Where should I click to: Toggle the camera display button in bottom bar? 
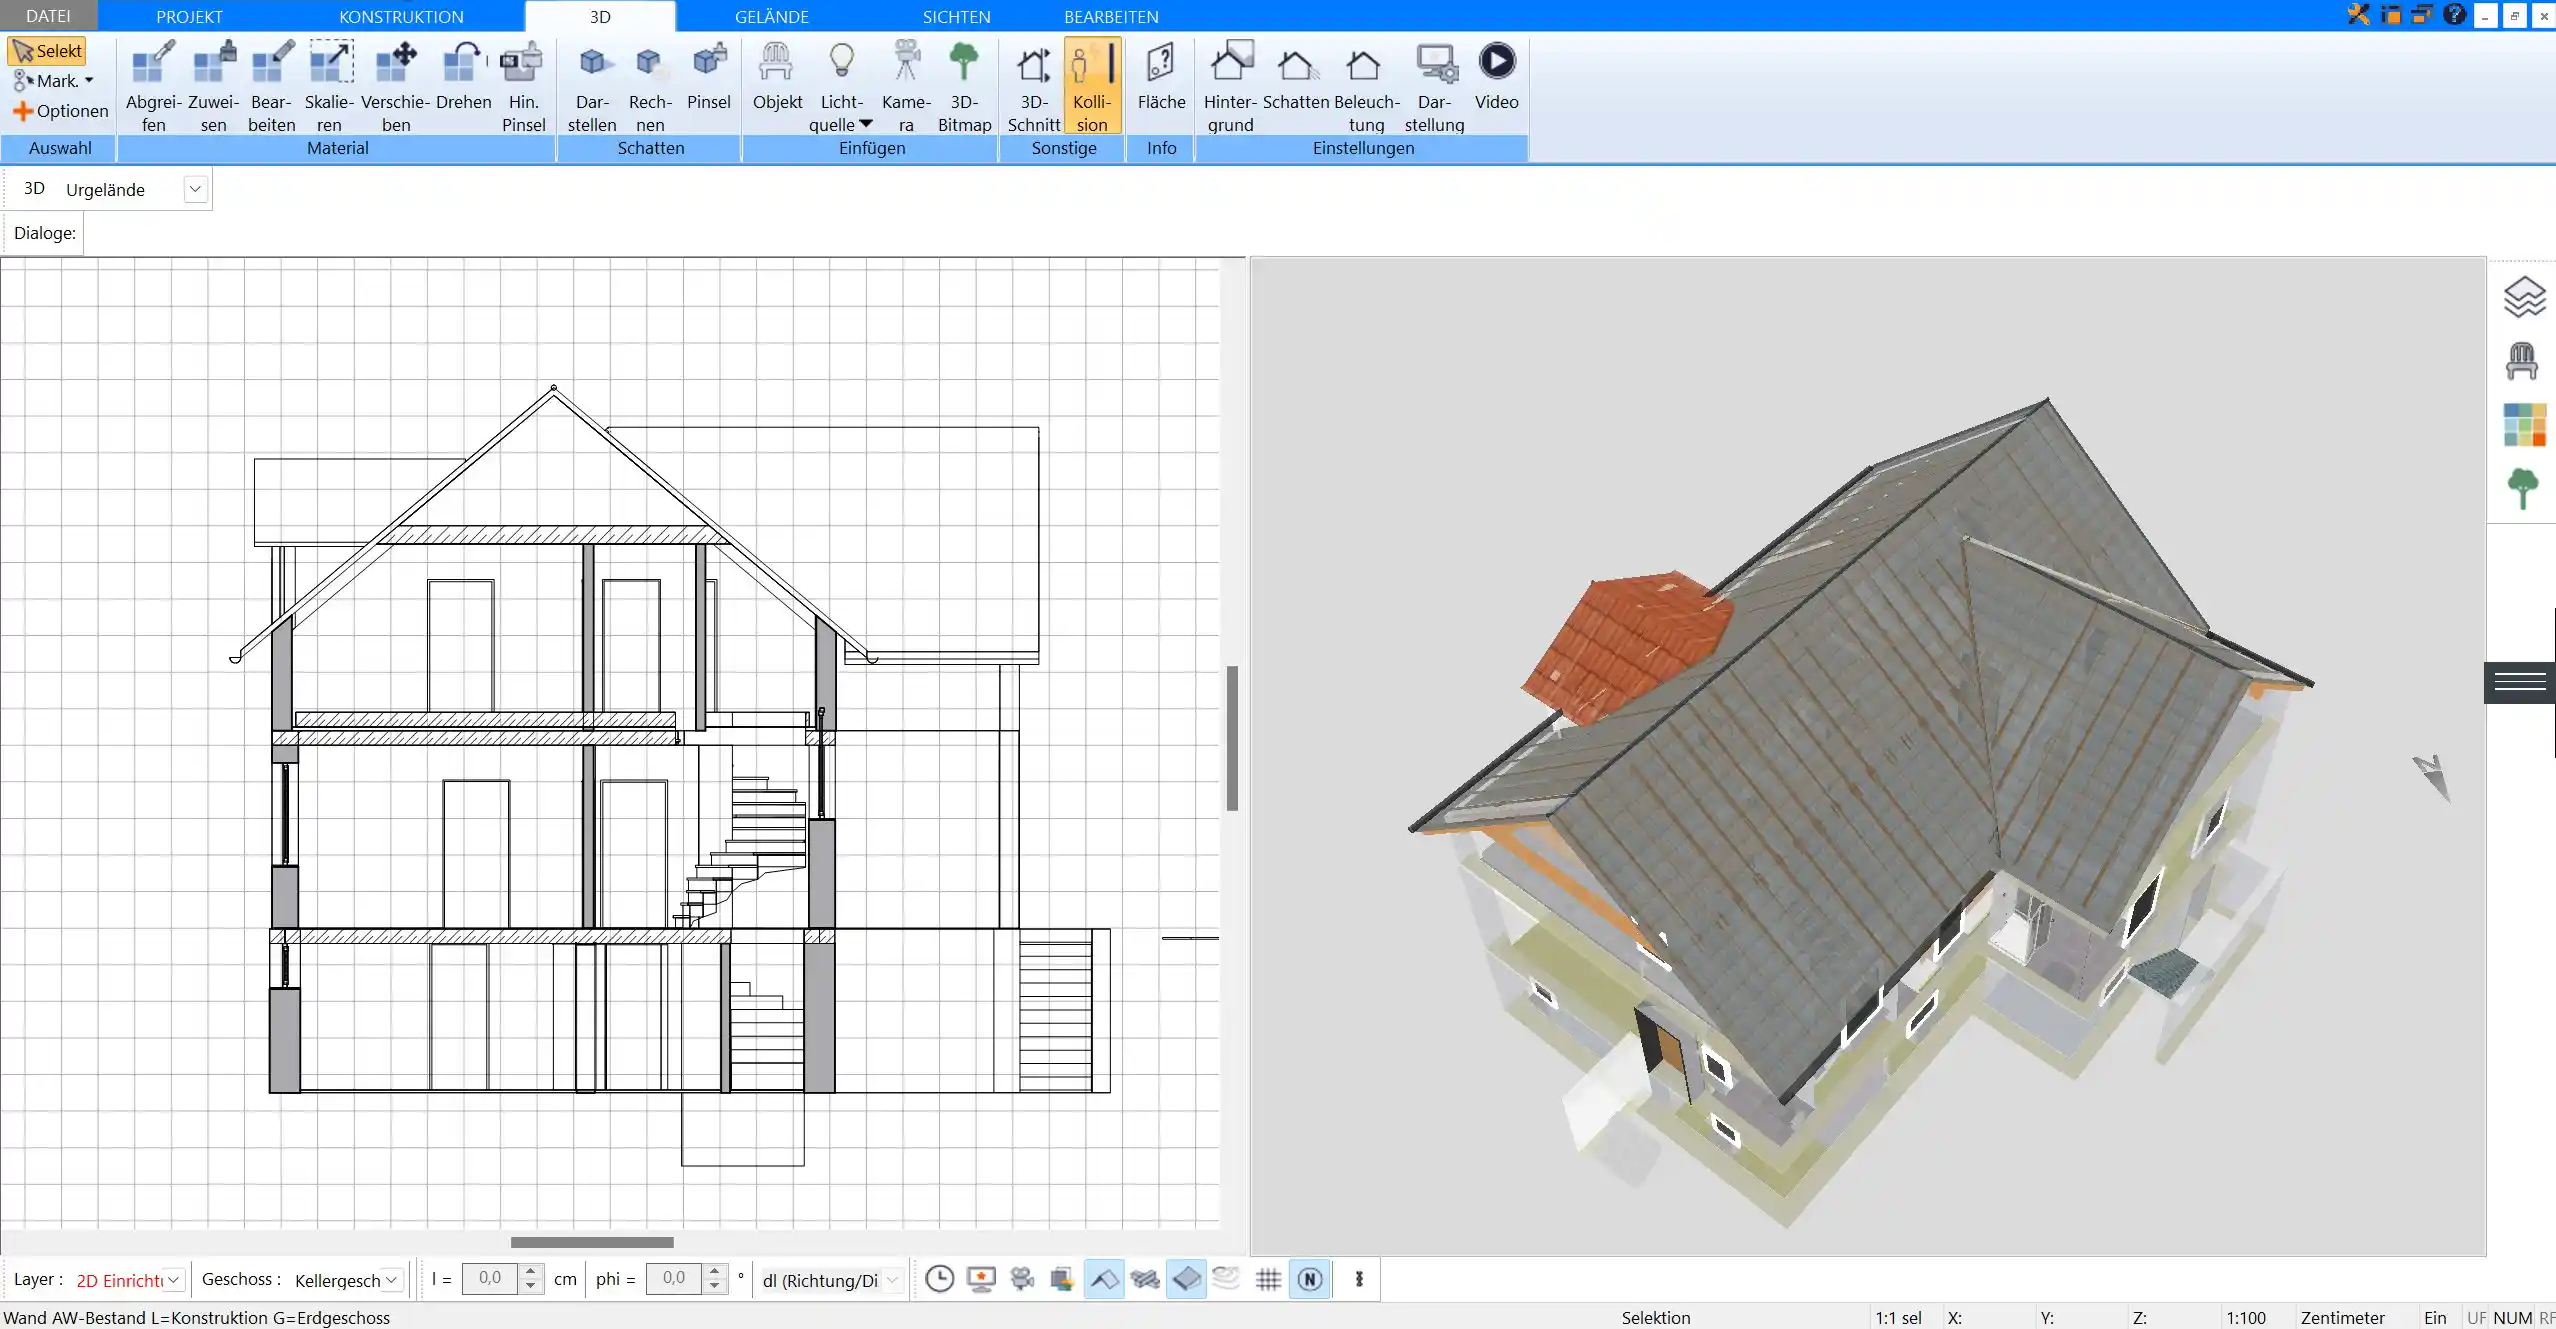pyautogui.click(x=1022, y=1279)
